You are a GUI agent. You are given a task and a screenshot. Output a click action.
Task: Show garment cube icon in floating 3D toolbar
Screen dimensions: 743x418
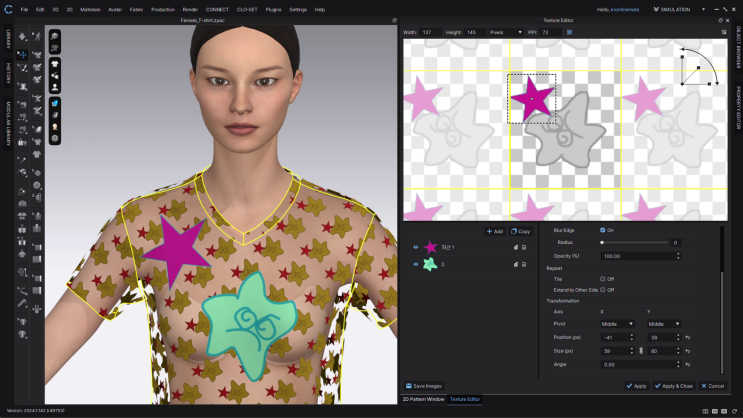54,36
